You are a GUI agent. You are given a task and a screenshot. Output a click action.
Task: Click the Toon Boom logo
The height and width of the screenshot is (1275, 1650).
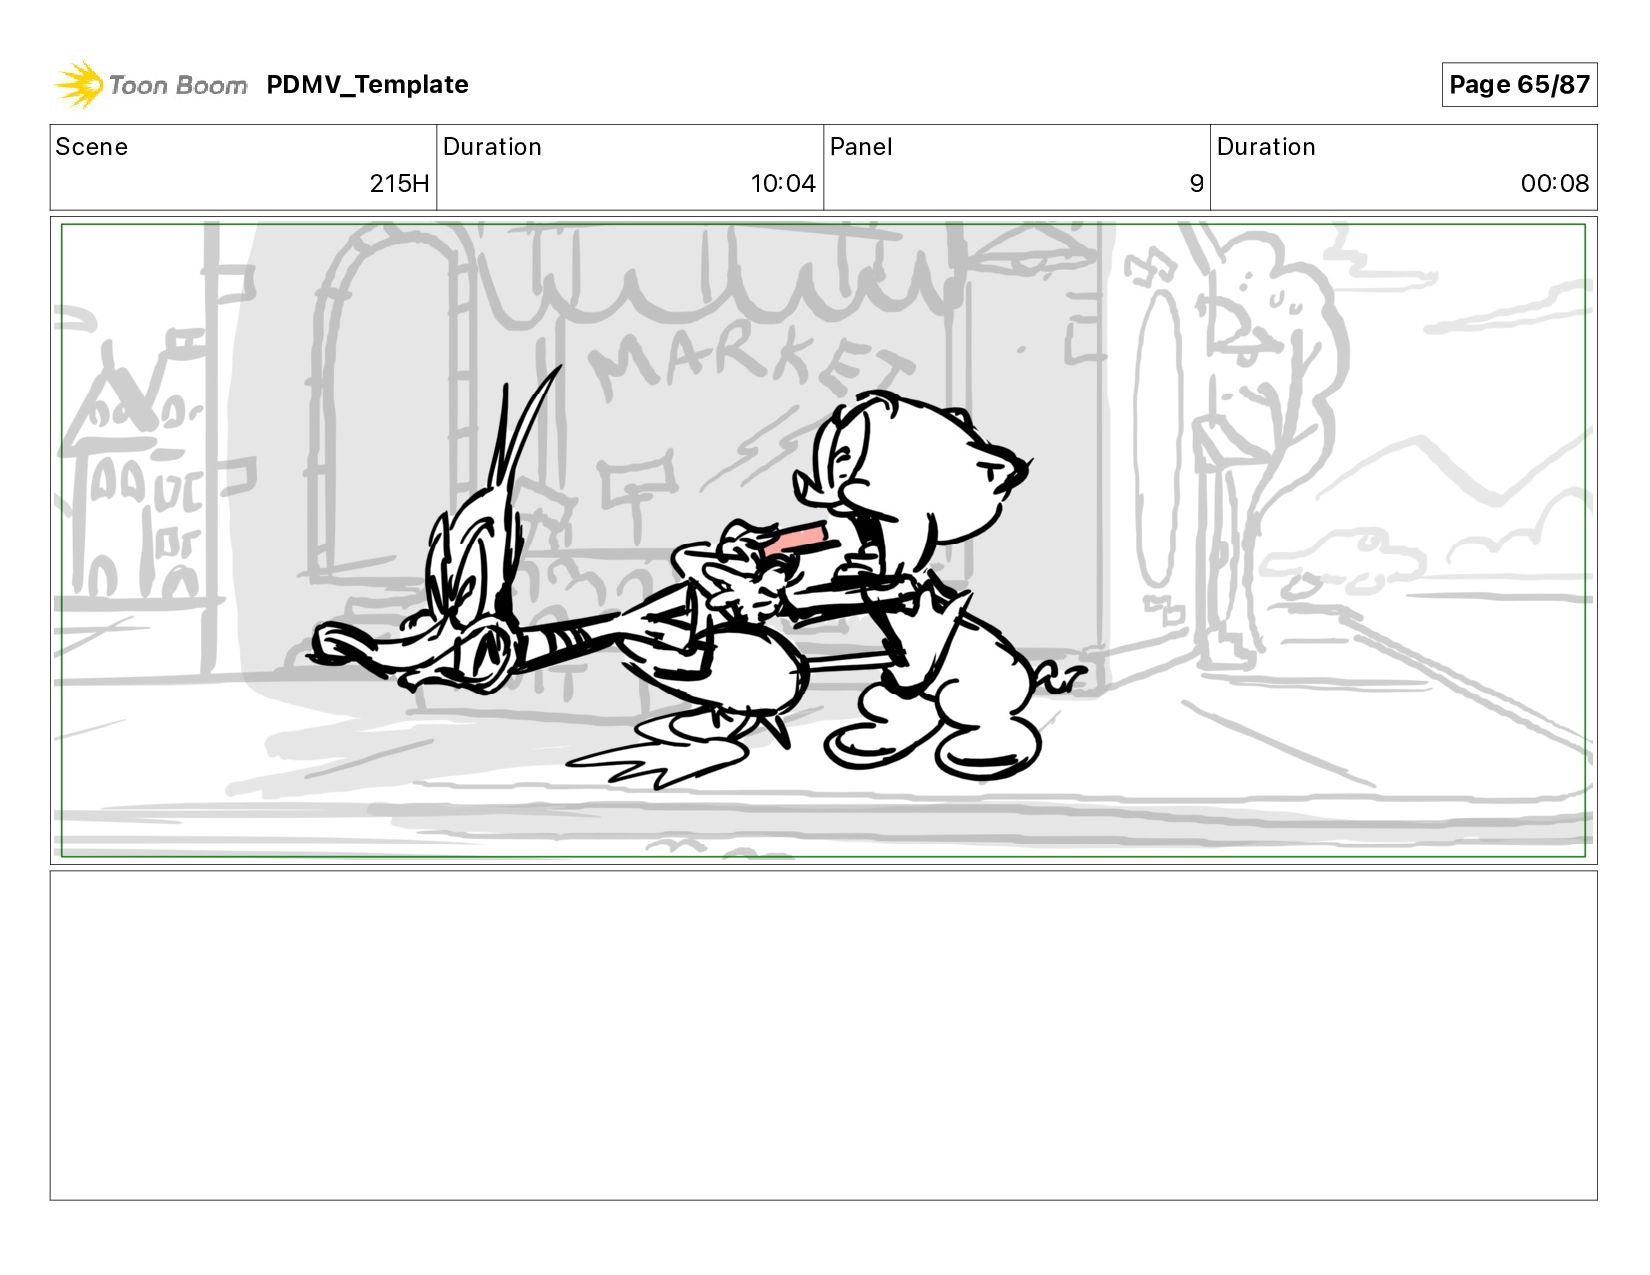(x=151, y=84)
